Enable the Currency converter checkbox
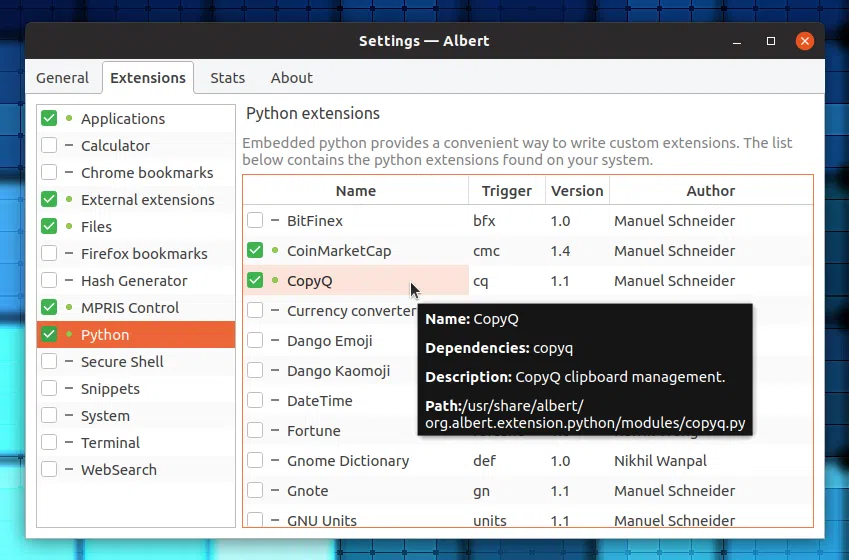The image size is (849, 560). (255, 310)
